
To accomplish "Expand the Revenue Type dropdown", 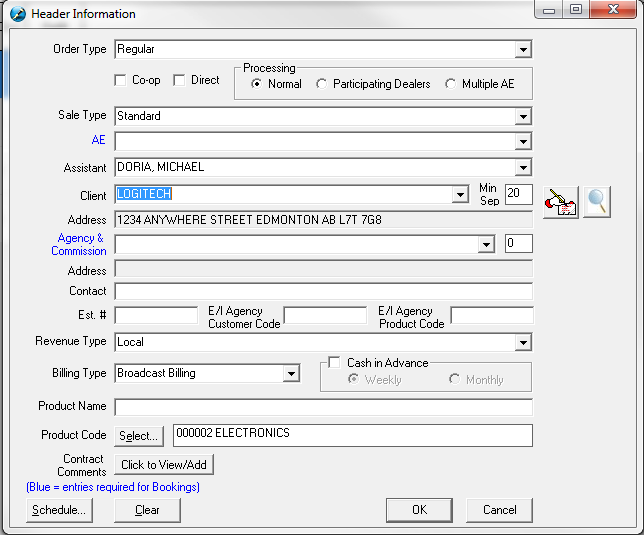I will coord(523,343).
